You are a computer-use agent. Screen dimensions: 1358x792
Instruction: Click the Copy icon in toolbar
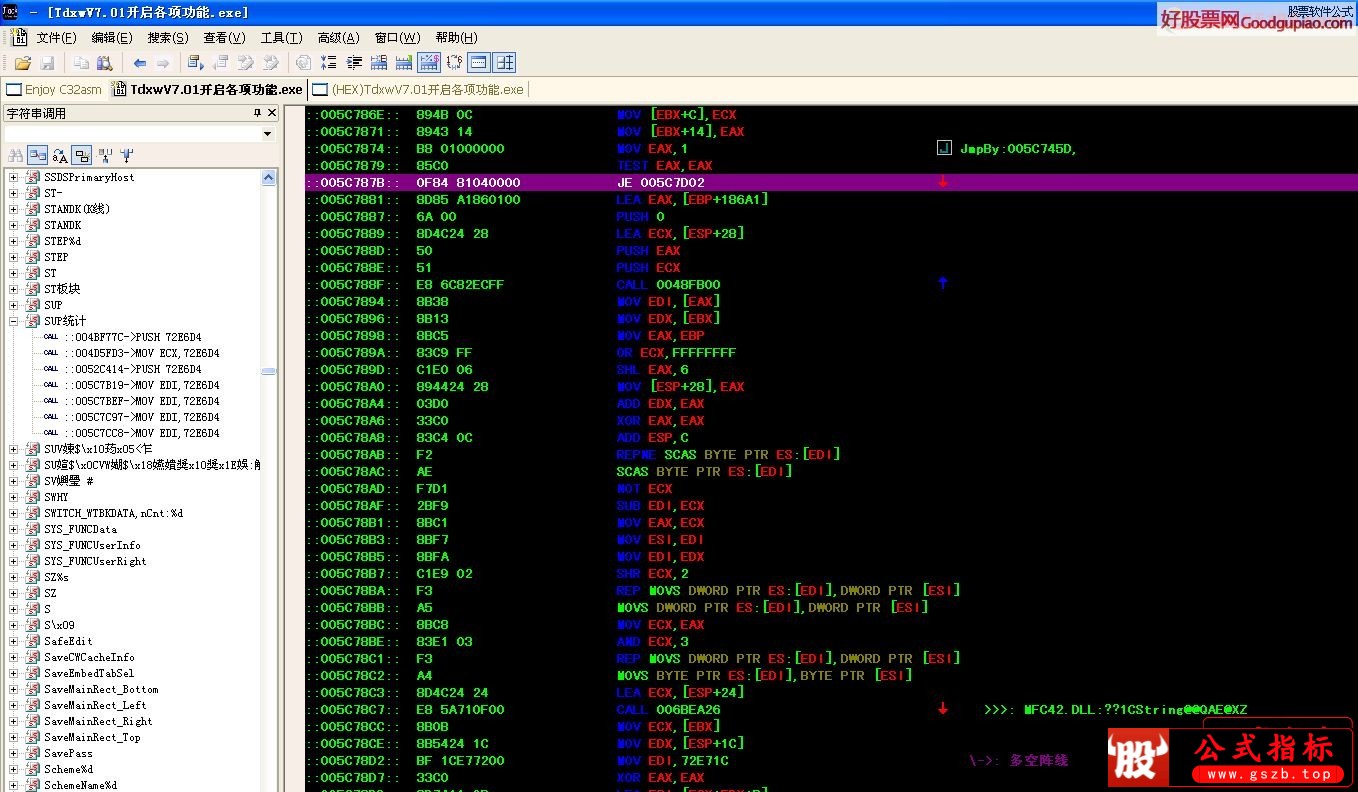point(81,63)
